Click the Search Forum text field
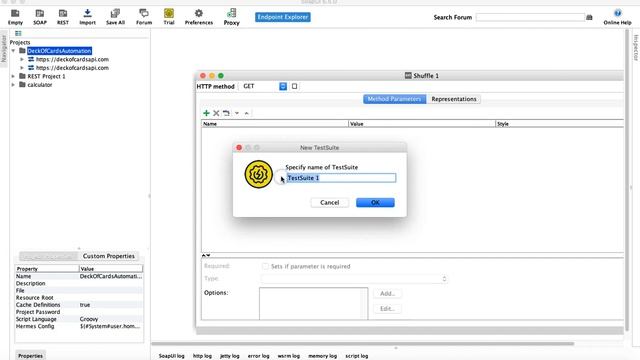Image resolution: width=640 pixels, height=360 pixels. coord(530,17)
